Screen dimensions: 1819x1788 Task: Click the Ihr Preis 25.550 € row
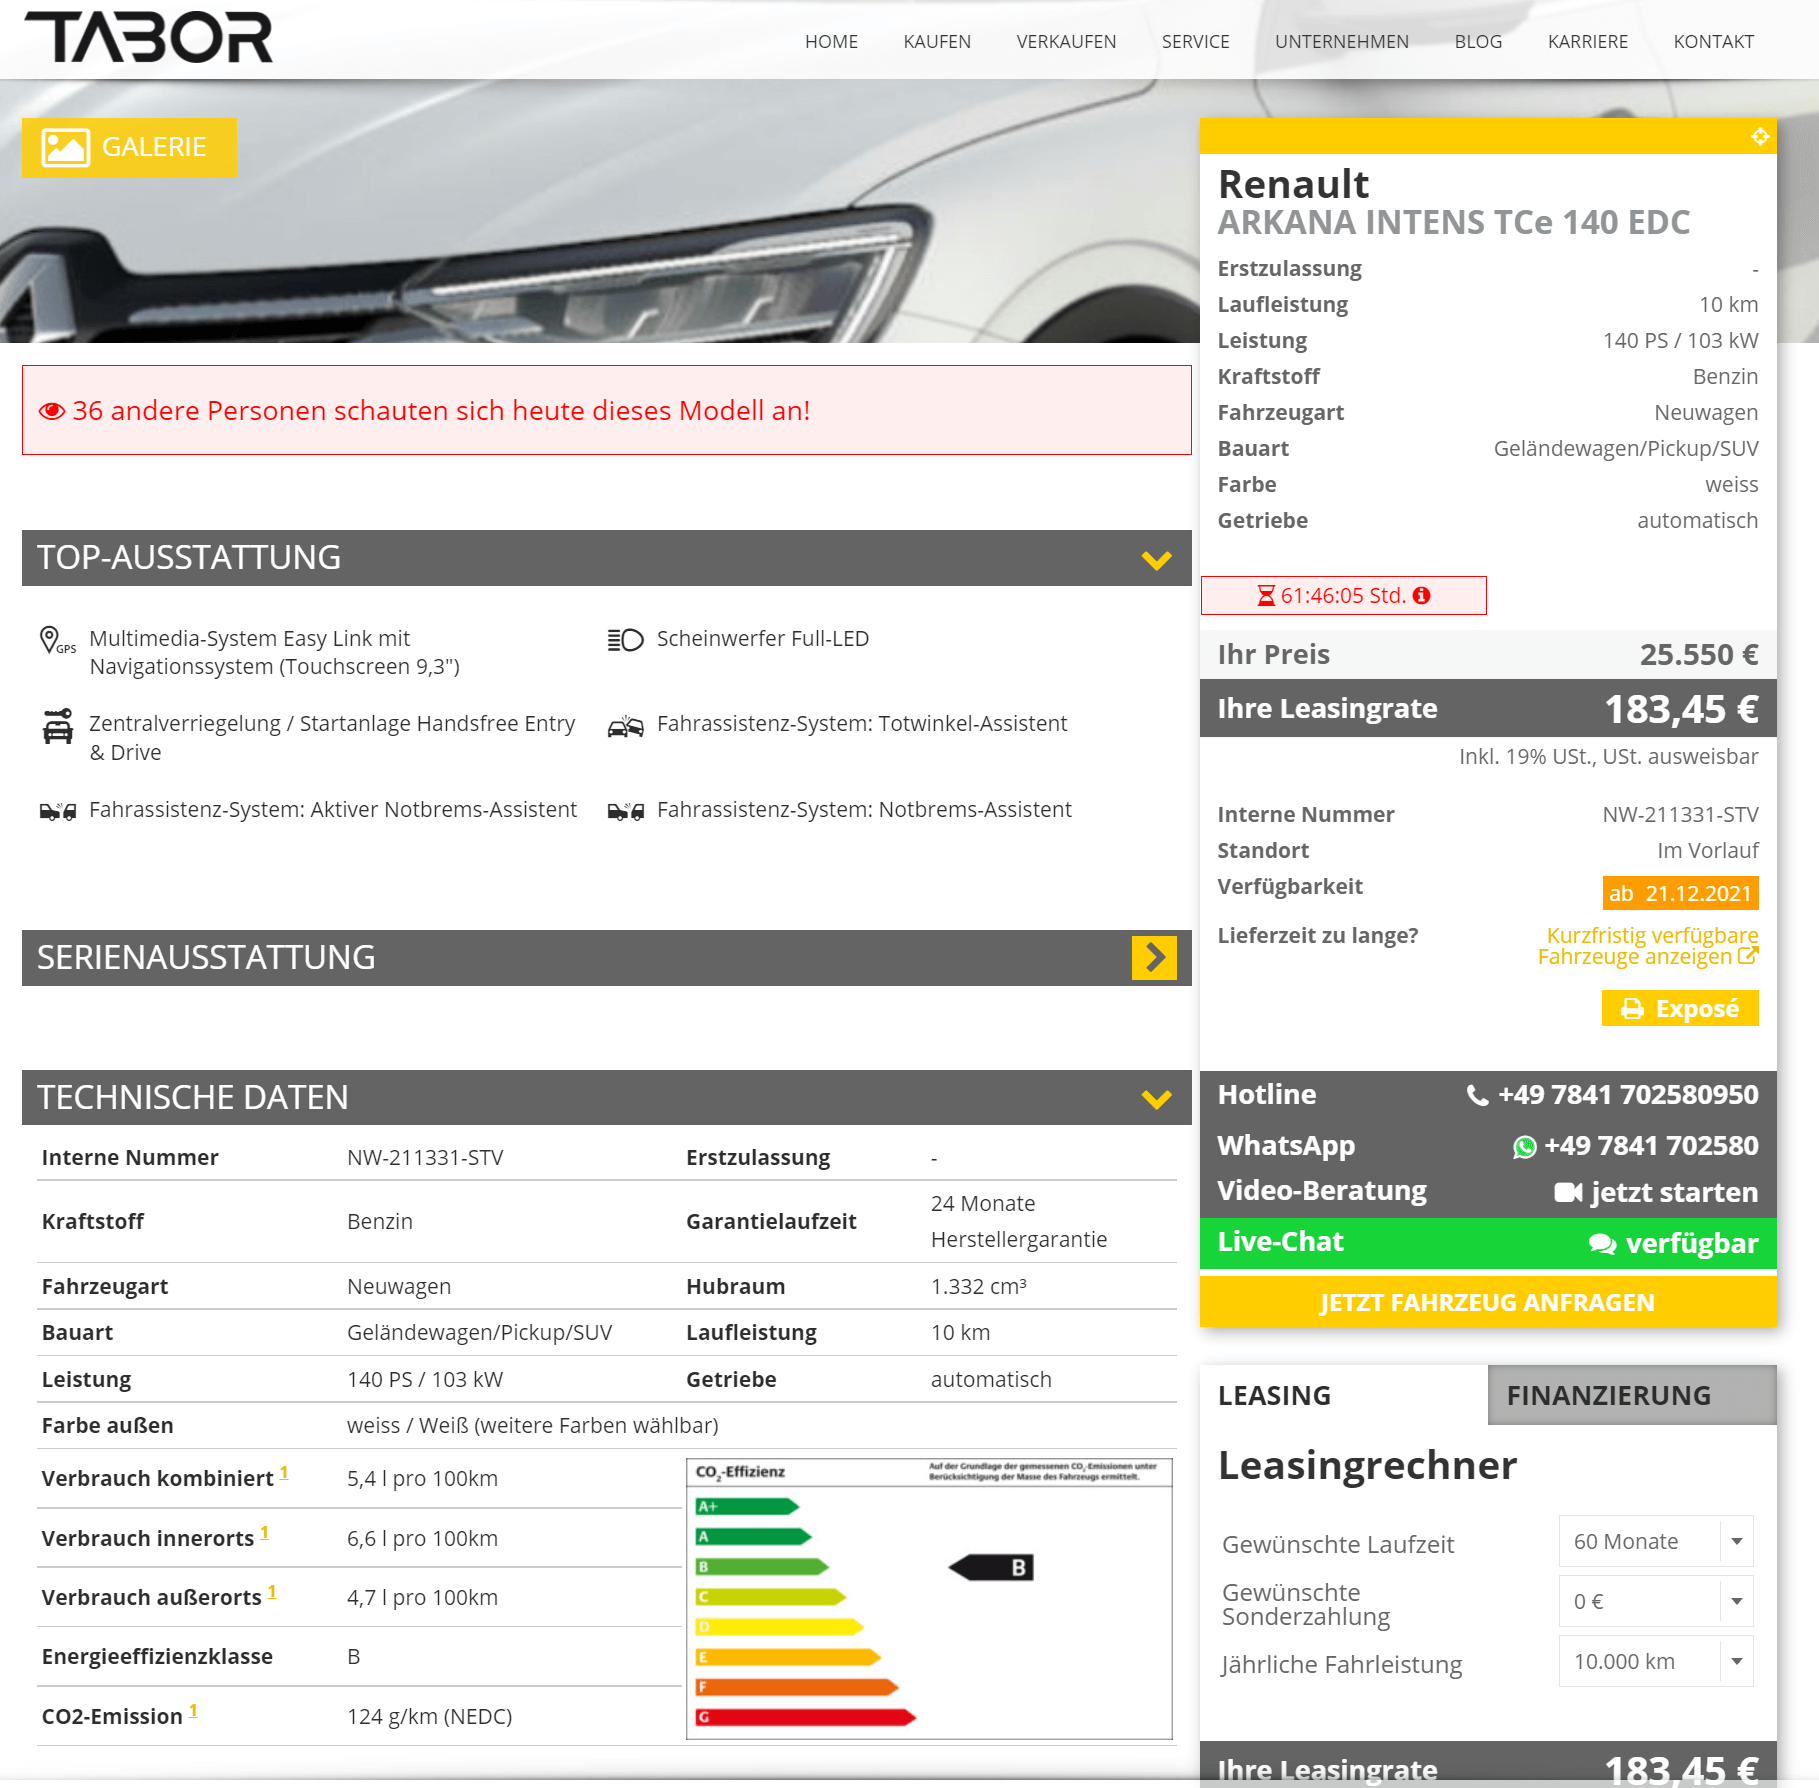pyautogui.click(x=1488, y=655)
